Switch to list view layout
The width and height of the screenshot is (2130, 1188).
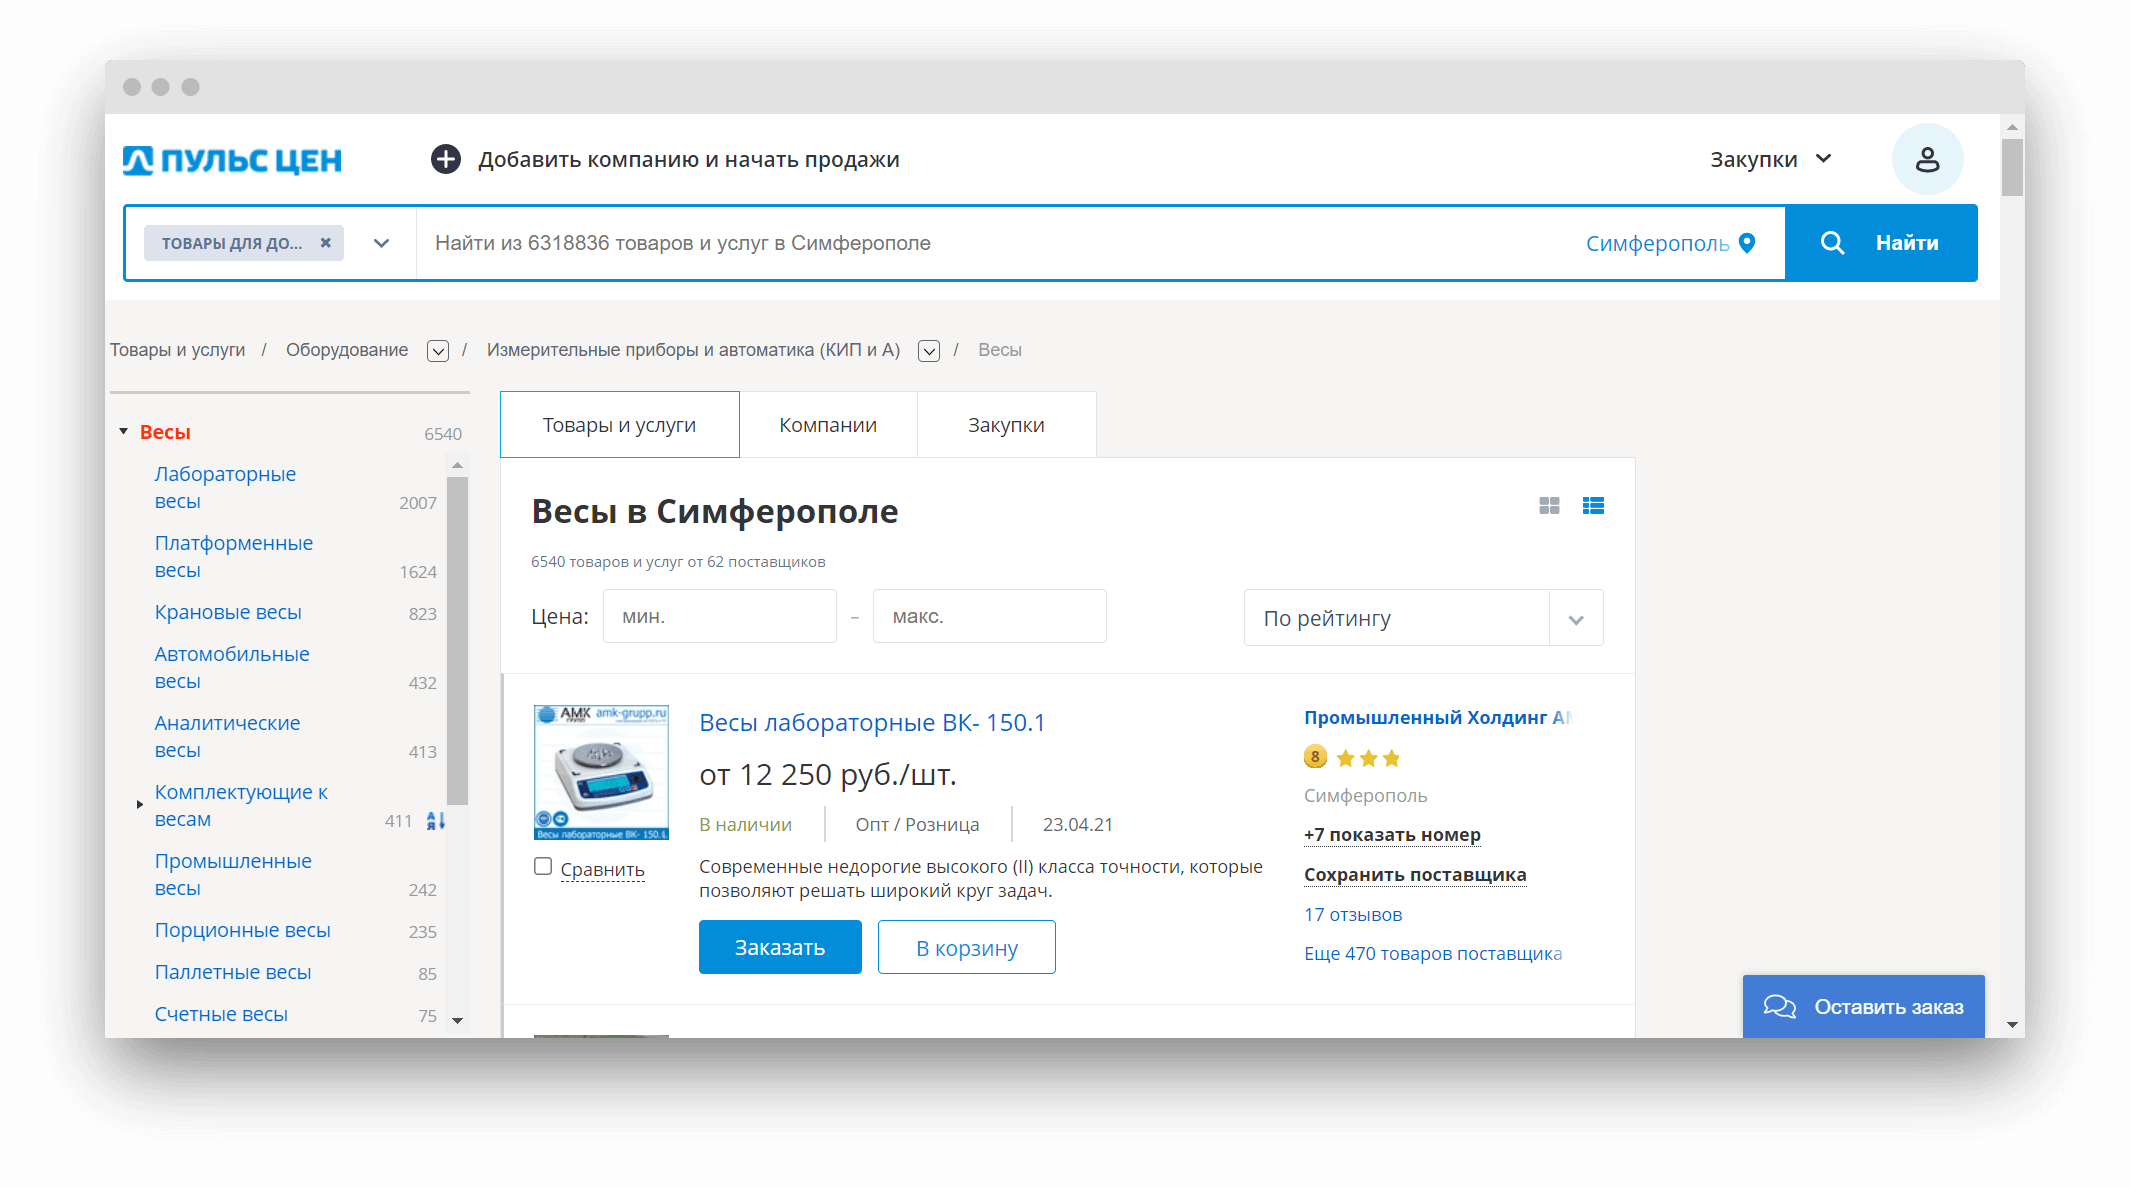point(1593,506)
